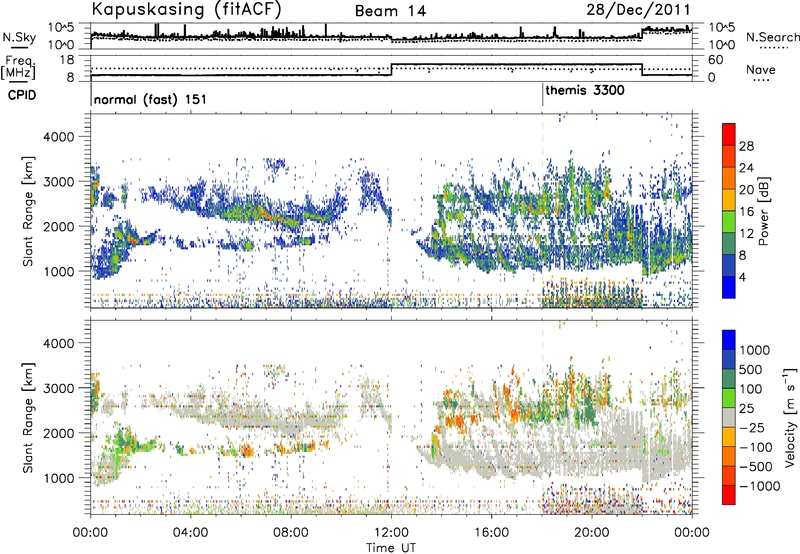Click the 500 tick on Velocity colorbar
The width and height of the screenshot is (800, 554).
coord(751,369)
